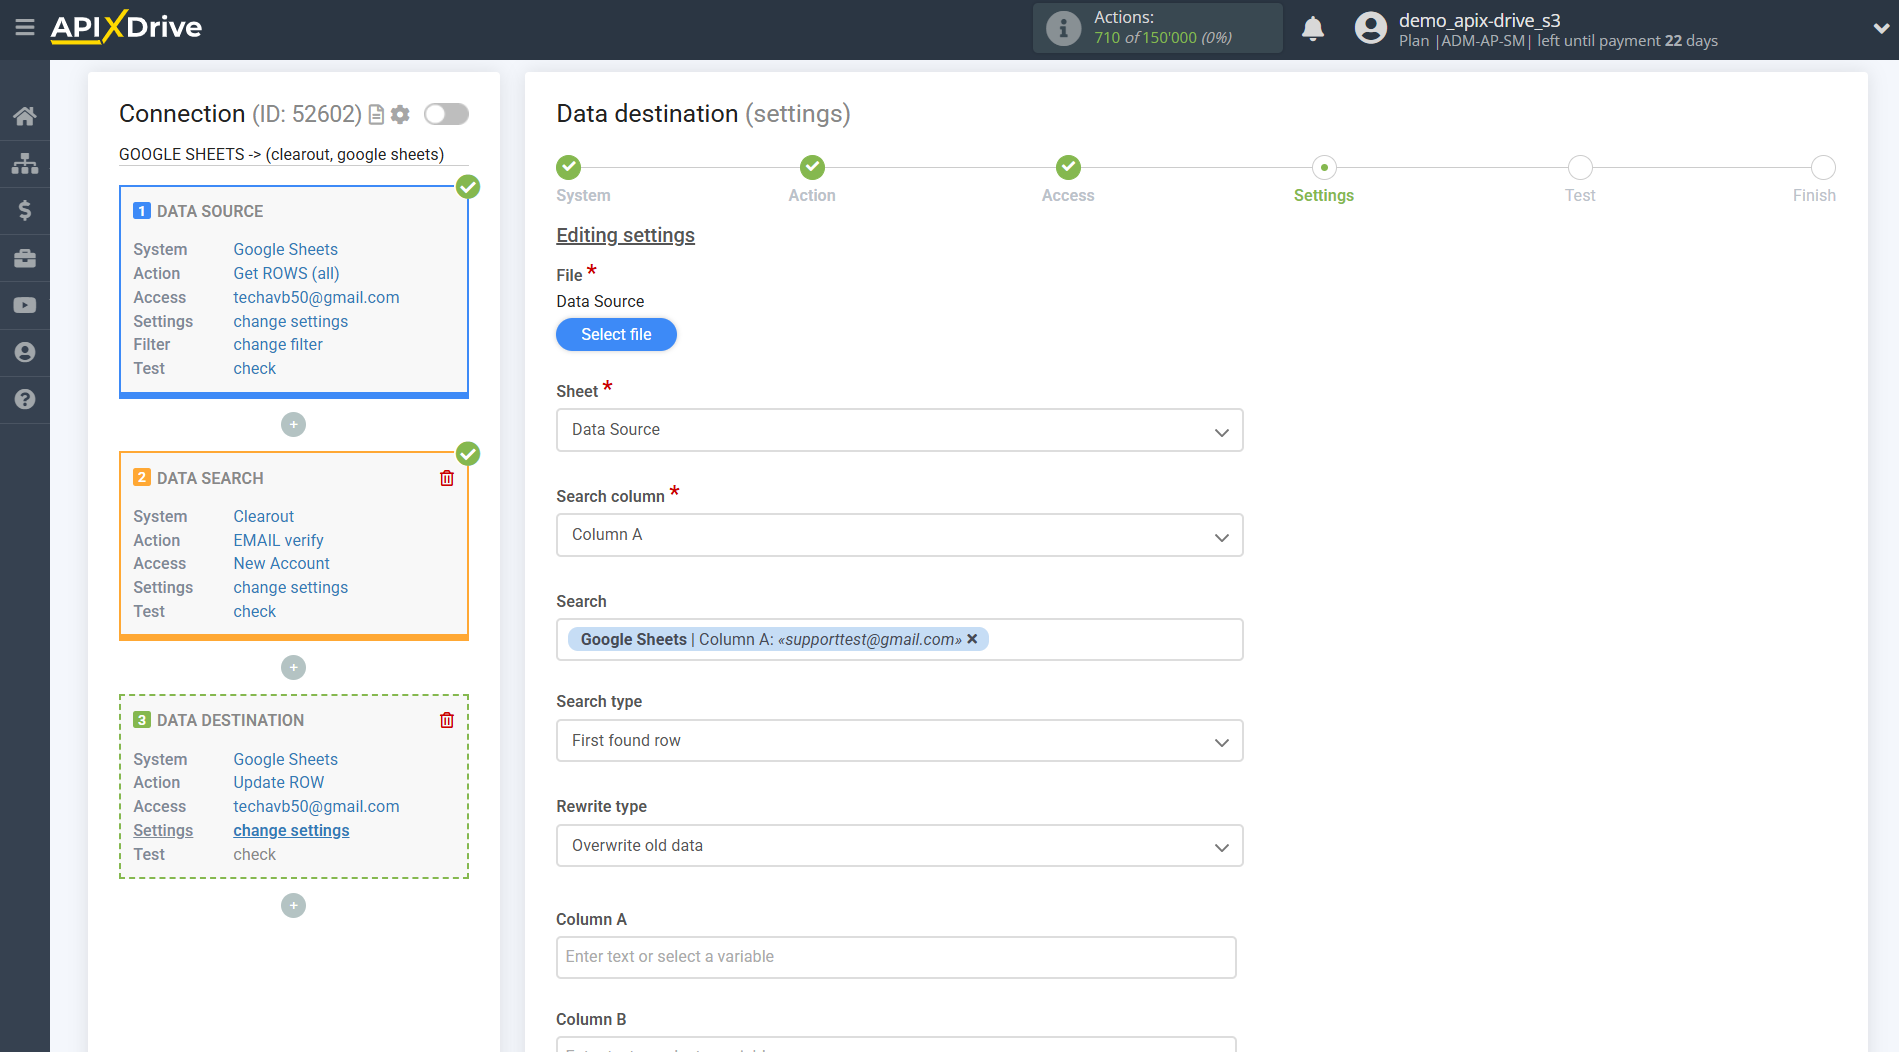Open the connections hierarchy icon in sidebar
Screen dimensions: 1899x1052
click(x=25, y=162)
